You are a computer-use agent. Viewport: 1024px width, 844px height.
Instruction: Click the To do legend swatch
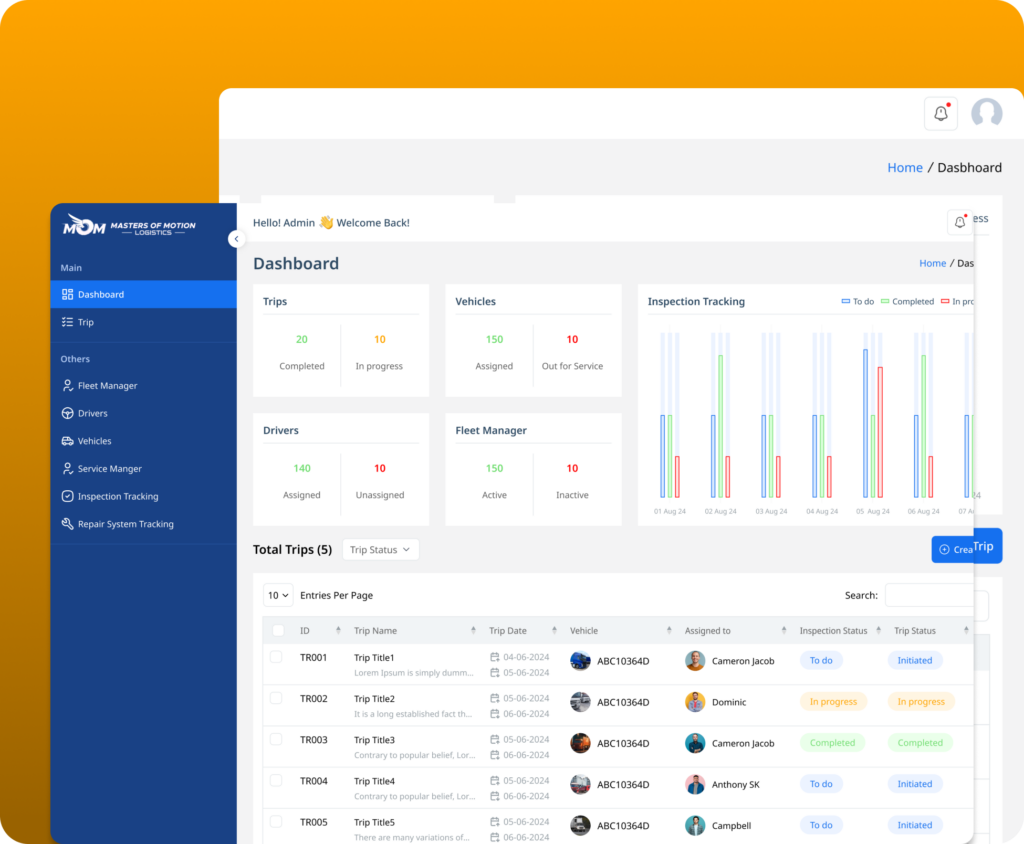(846, 301)
